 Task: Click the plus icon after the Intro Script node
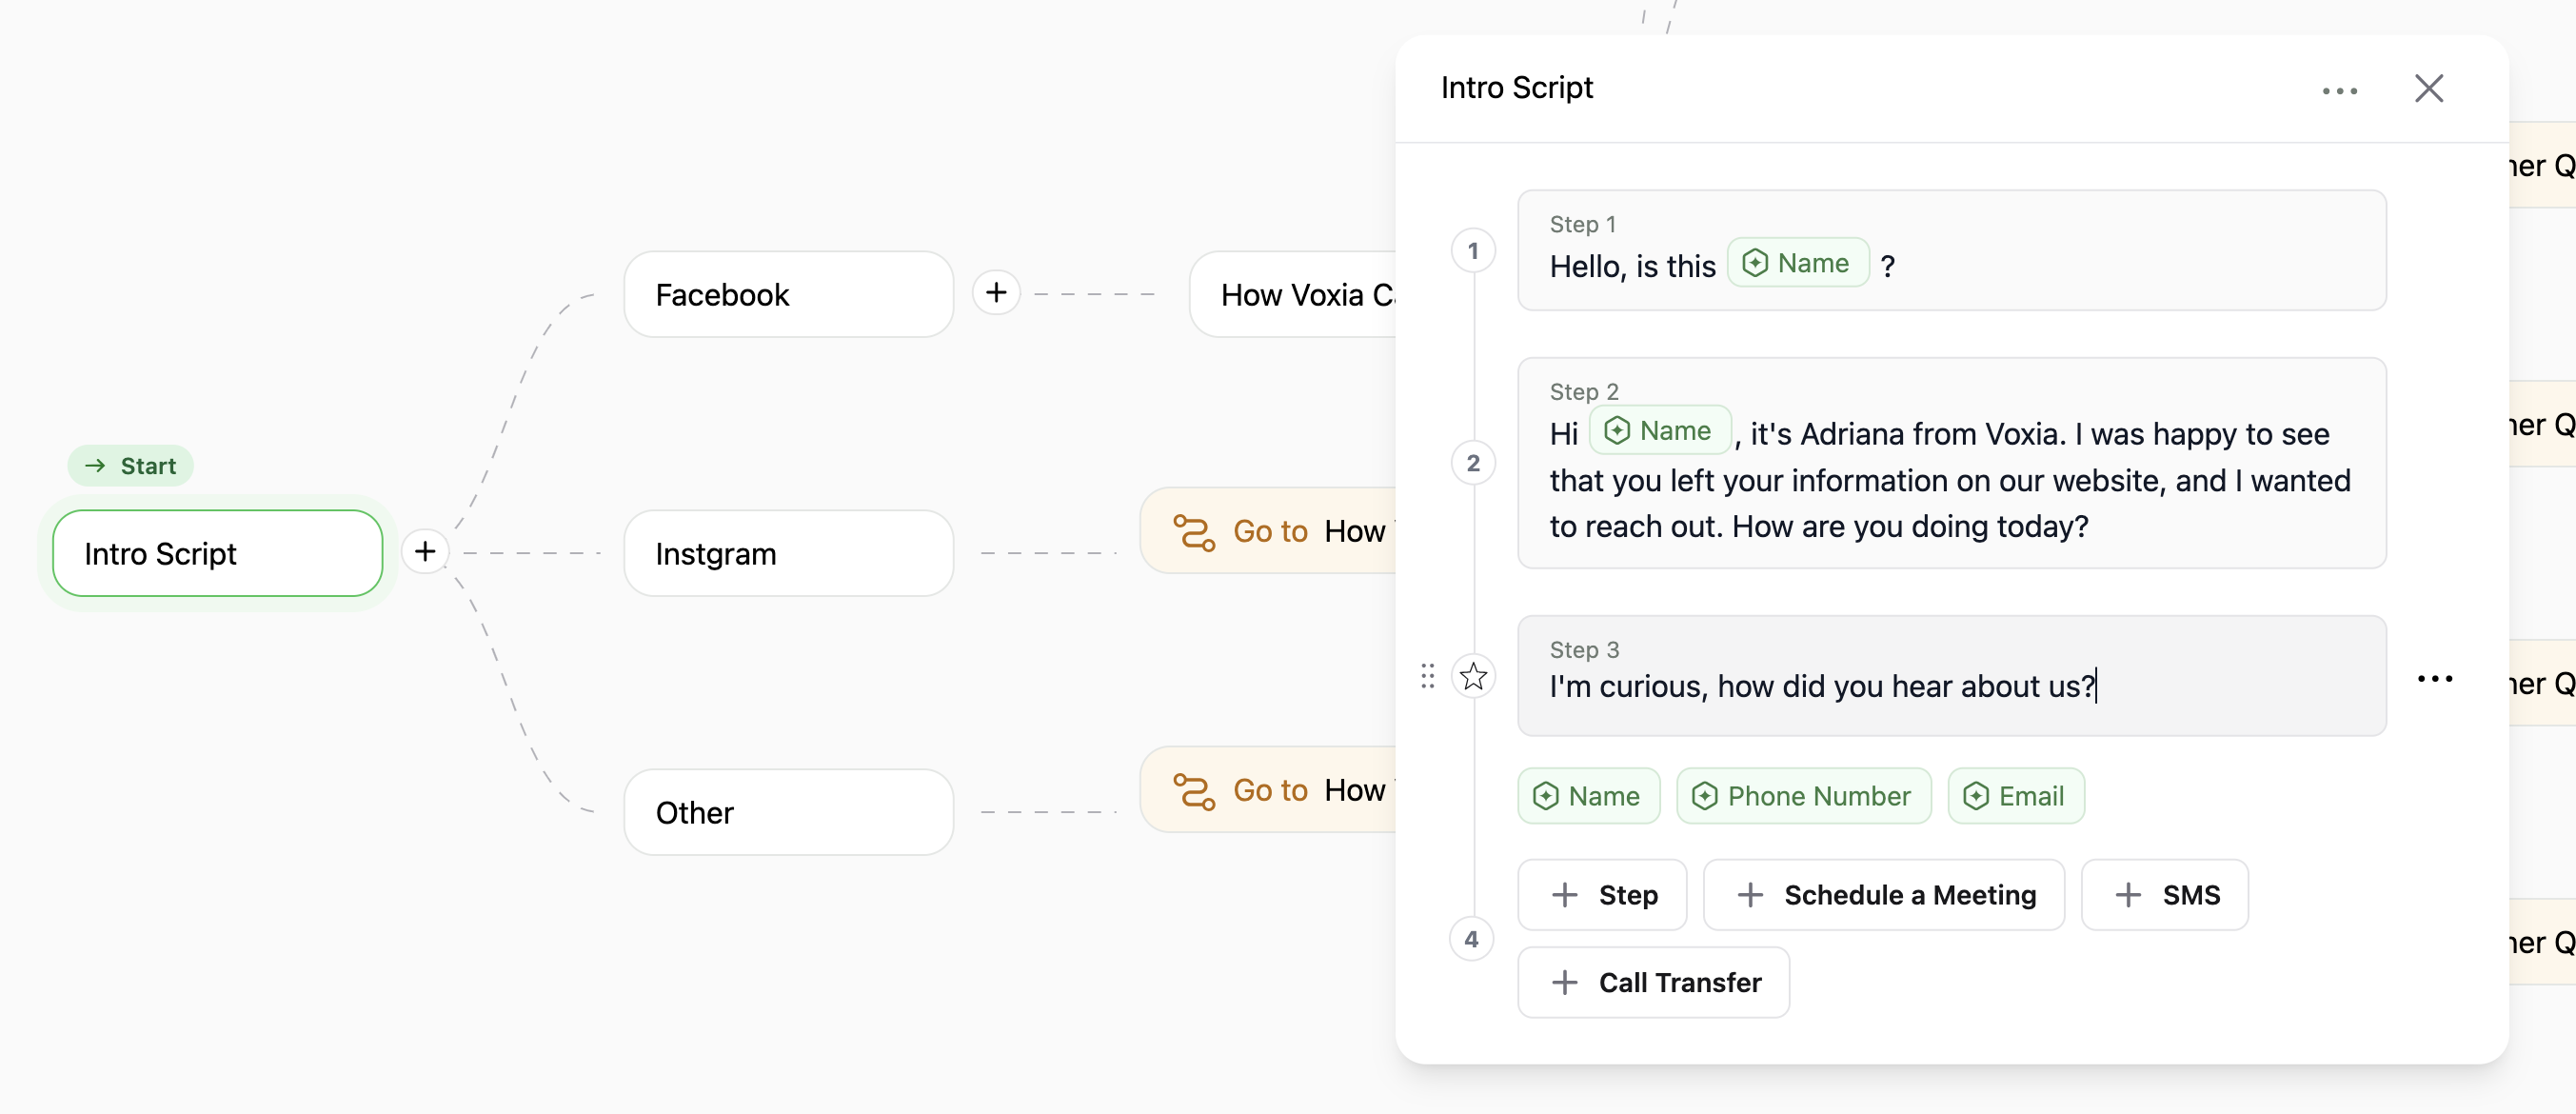[425, 551]
